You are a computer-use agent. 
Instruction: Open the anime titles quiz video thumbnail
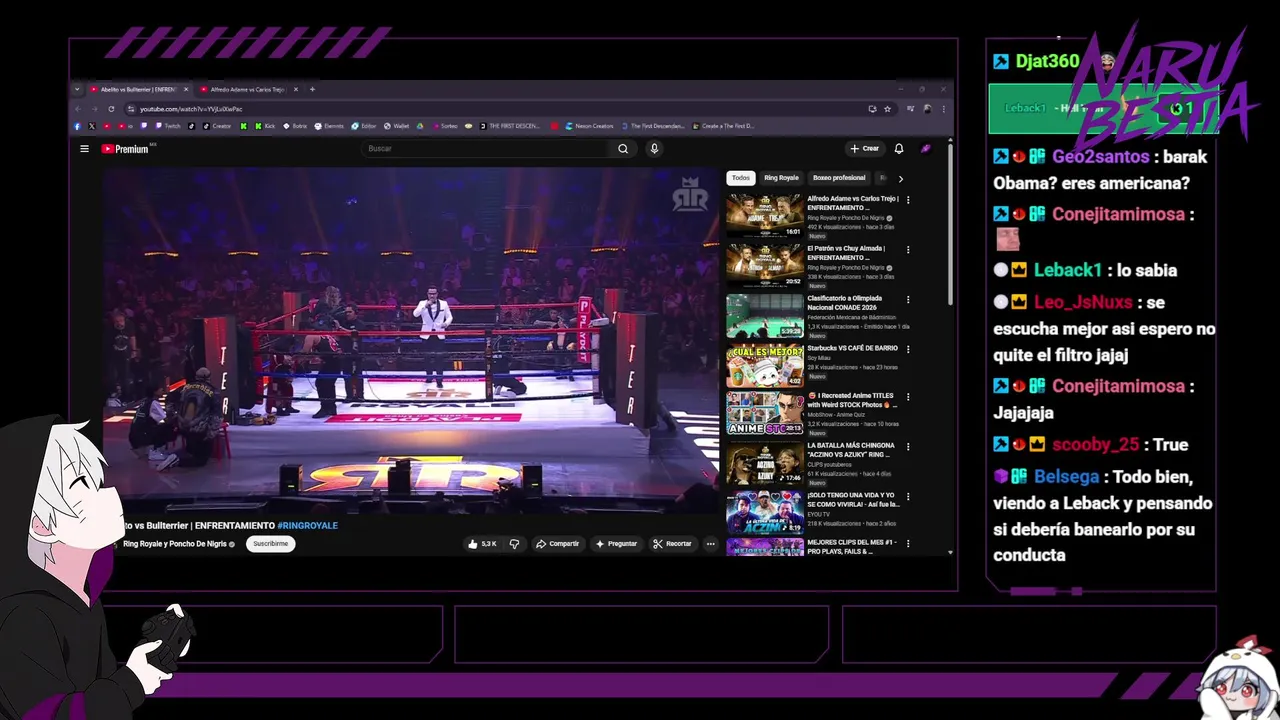click(765, 413)
